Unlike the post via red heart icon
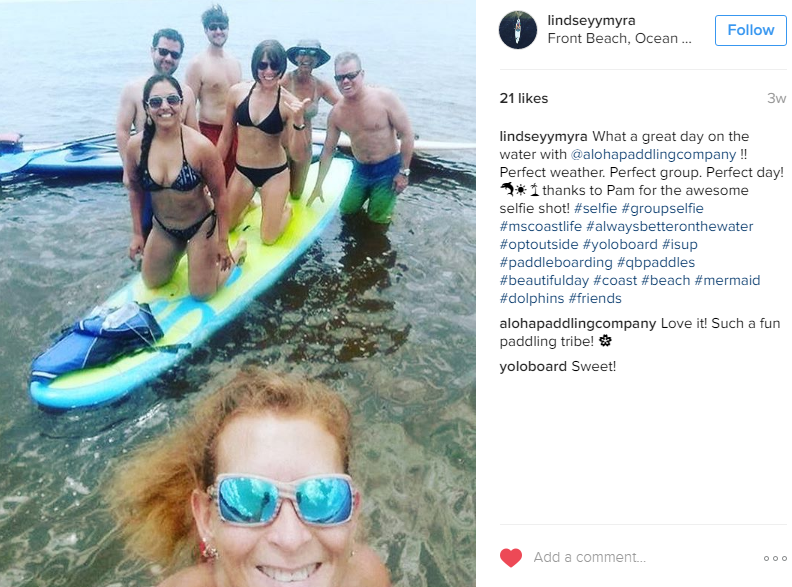Viewport: 792px width, 587px height. click(511, 558)
